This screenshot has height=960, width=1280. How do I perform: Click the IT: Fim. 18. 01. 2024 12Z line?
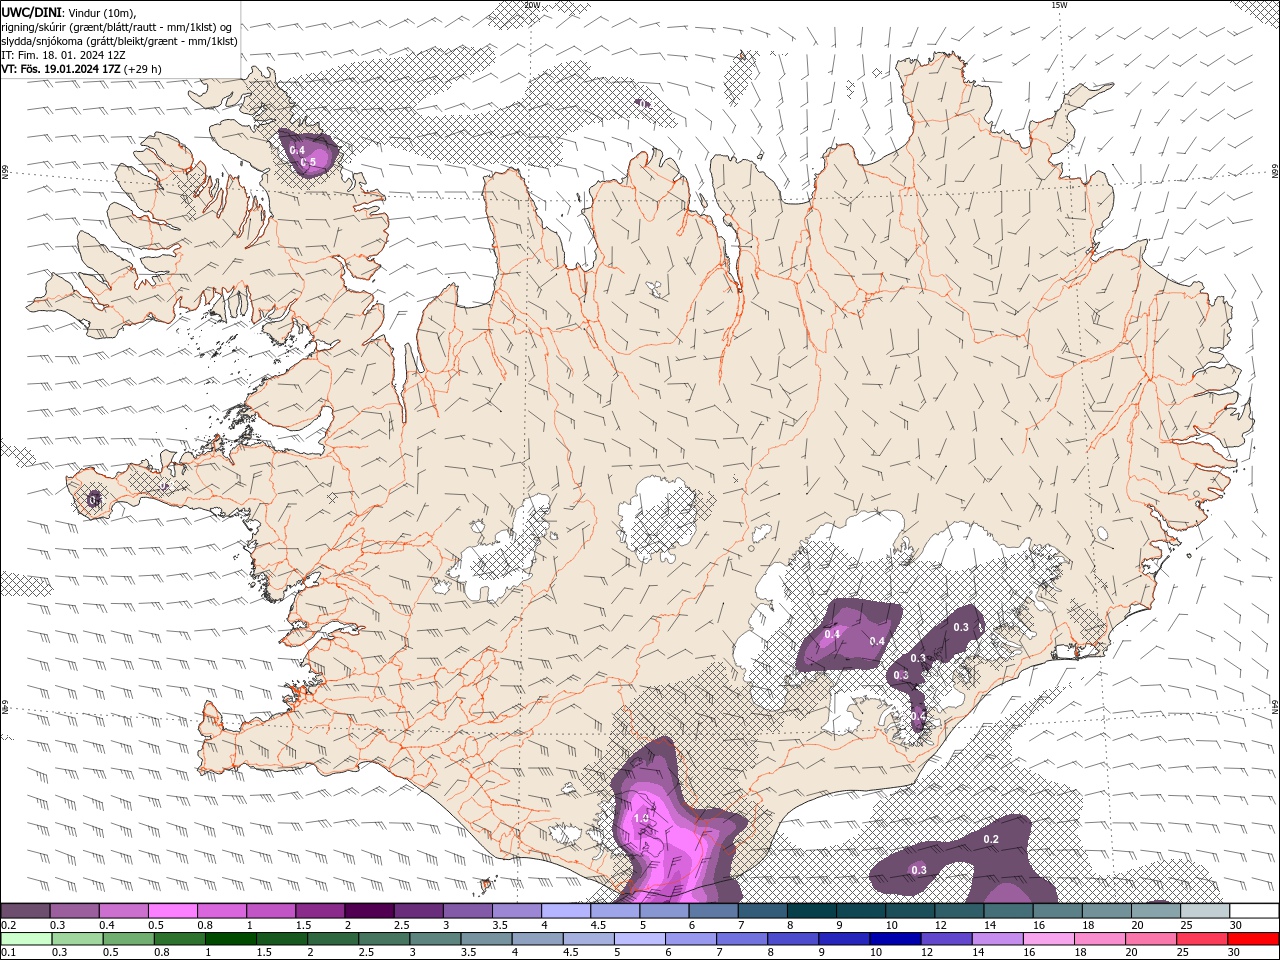63,55
